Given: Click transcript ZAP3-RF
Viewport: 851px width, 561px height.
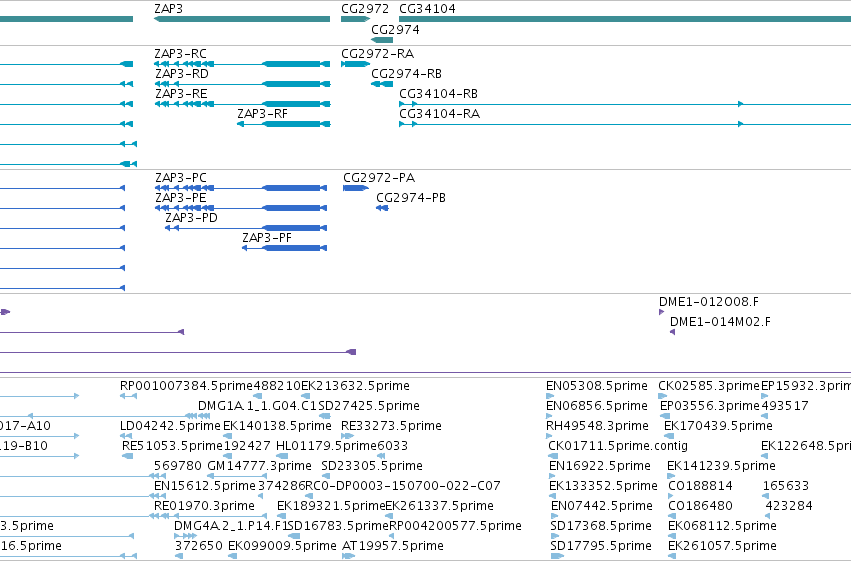Looking at the screenshot, I should pyautogui.click(x=262, y=114).
